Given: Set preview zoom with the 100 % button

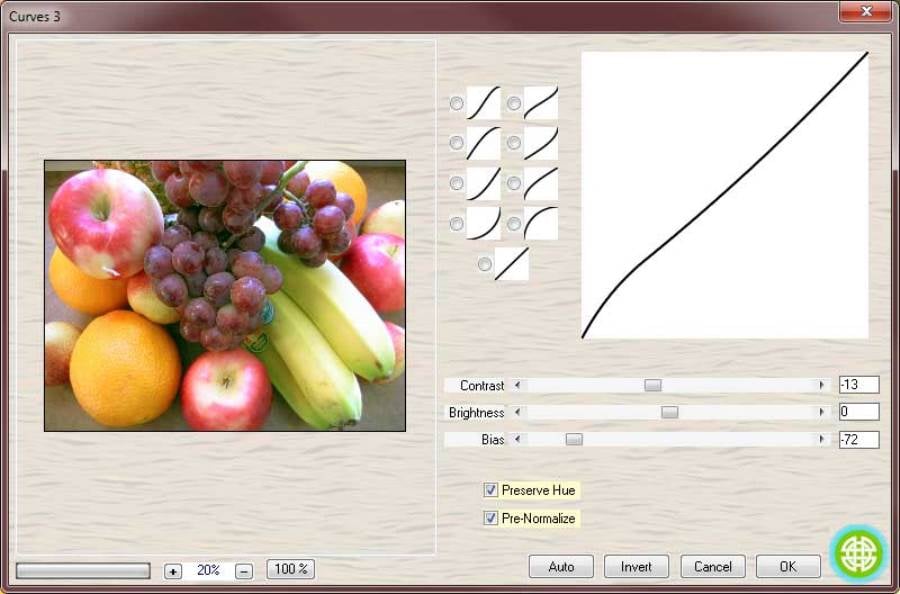Looking at the screenshot, I should point(291,569).
